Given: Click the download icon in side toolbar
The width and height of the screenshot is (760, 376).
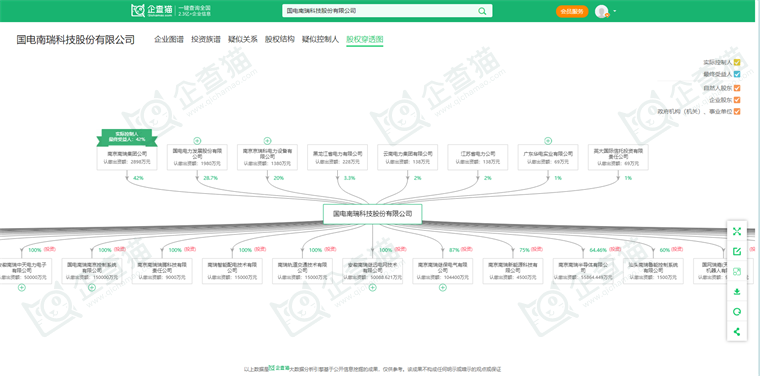Looking at the screenshot, I should click(737, 292).
